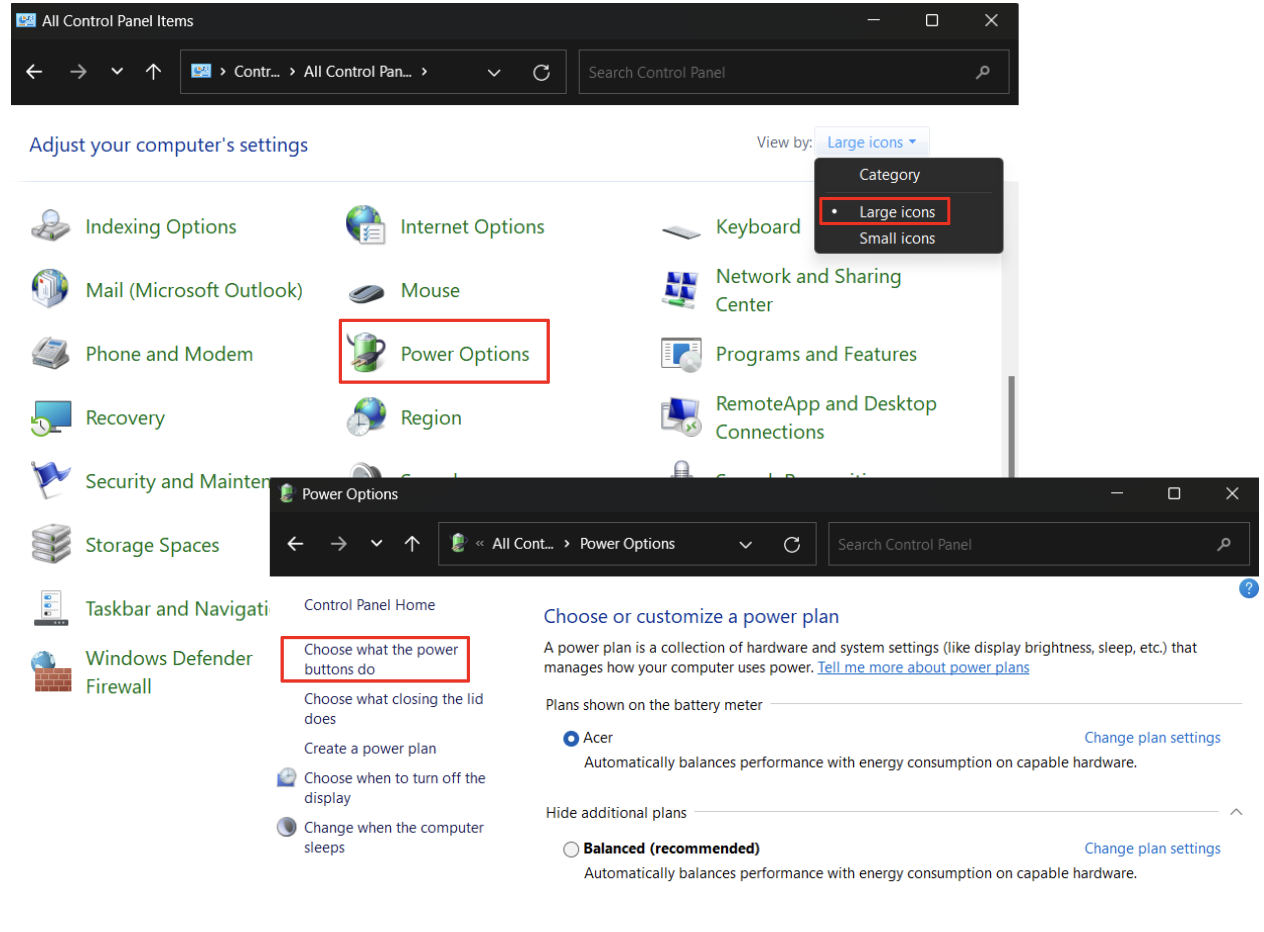Expand the Power Options address bar dropdown
The image size is (1264, 932).
tap(745, 544)
